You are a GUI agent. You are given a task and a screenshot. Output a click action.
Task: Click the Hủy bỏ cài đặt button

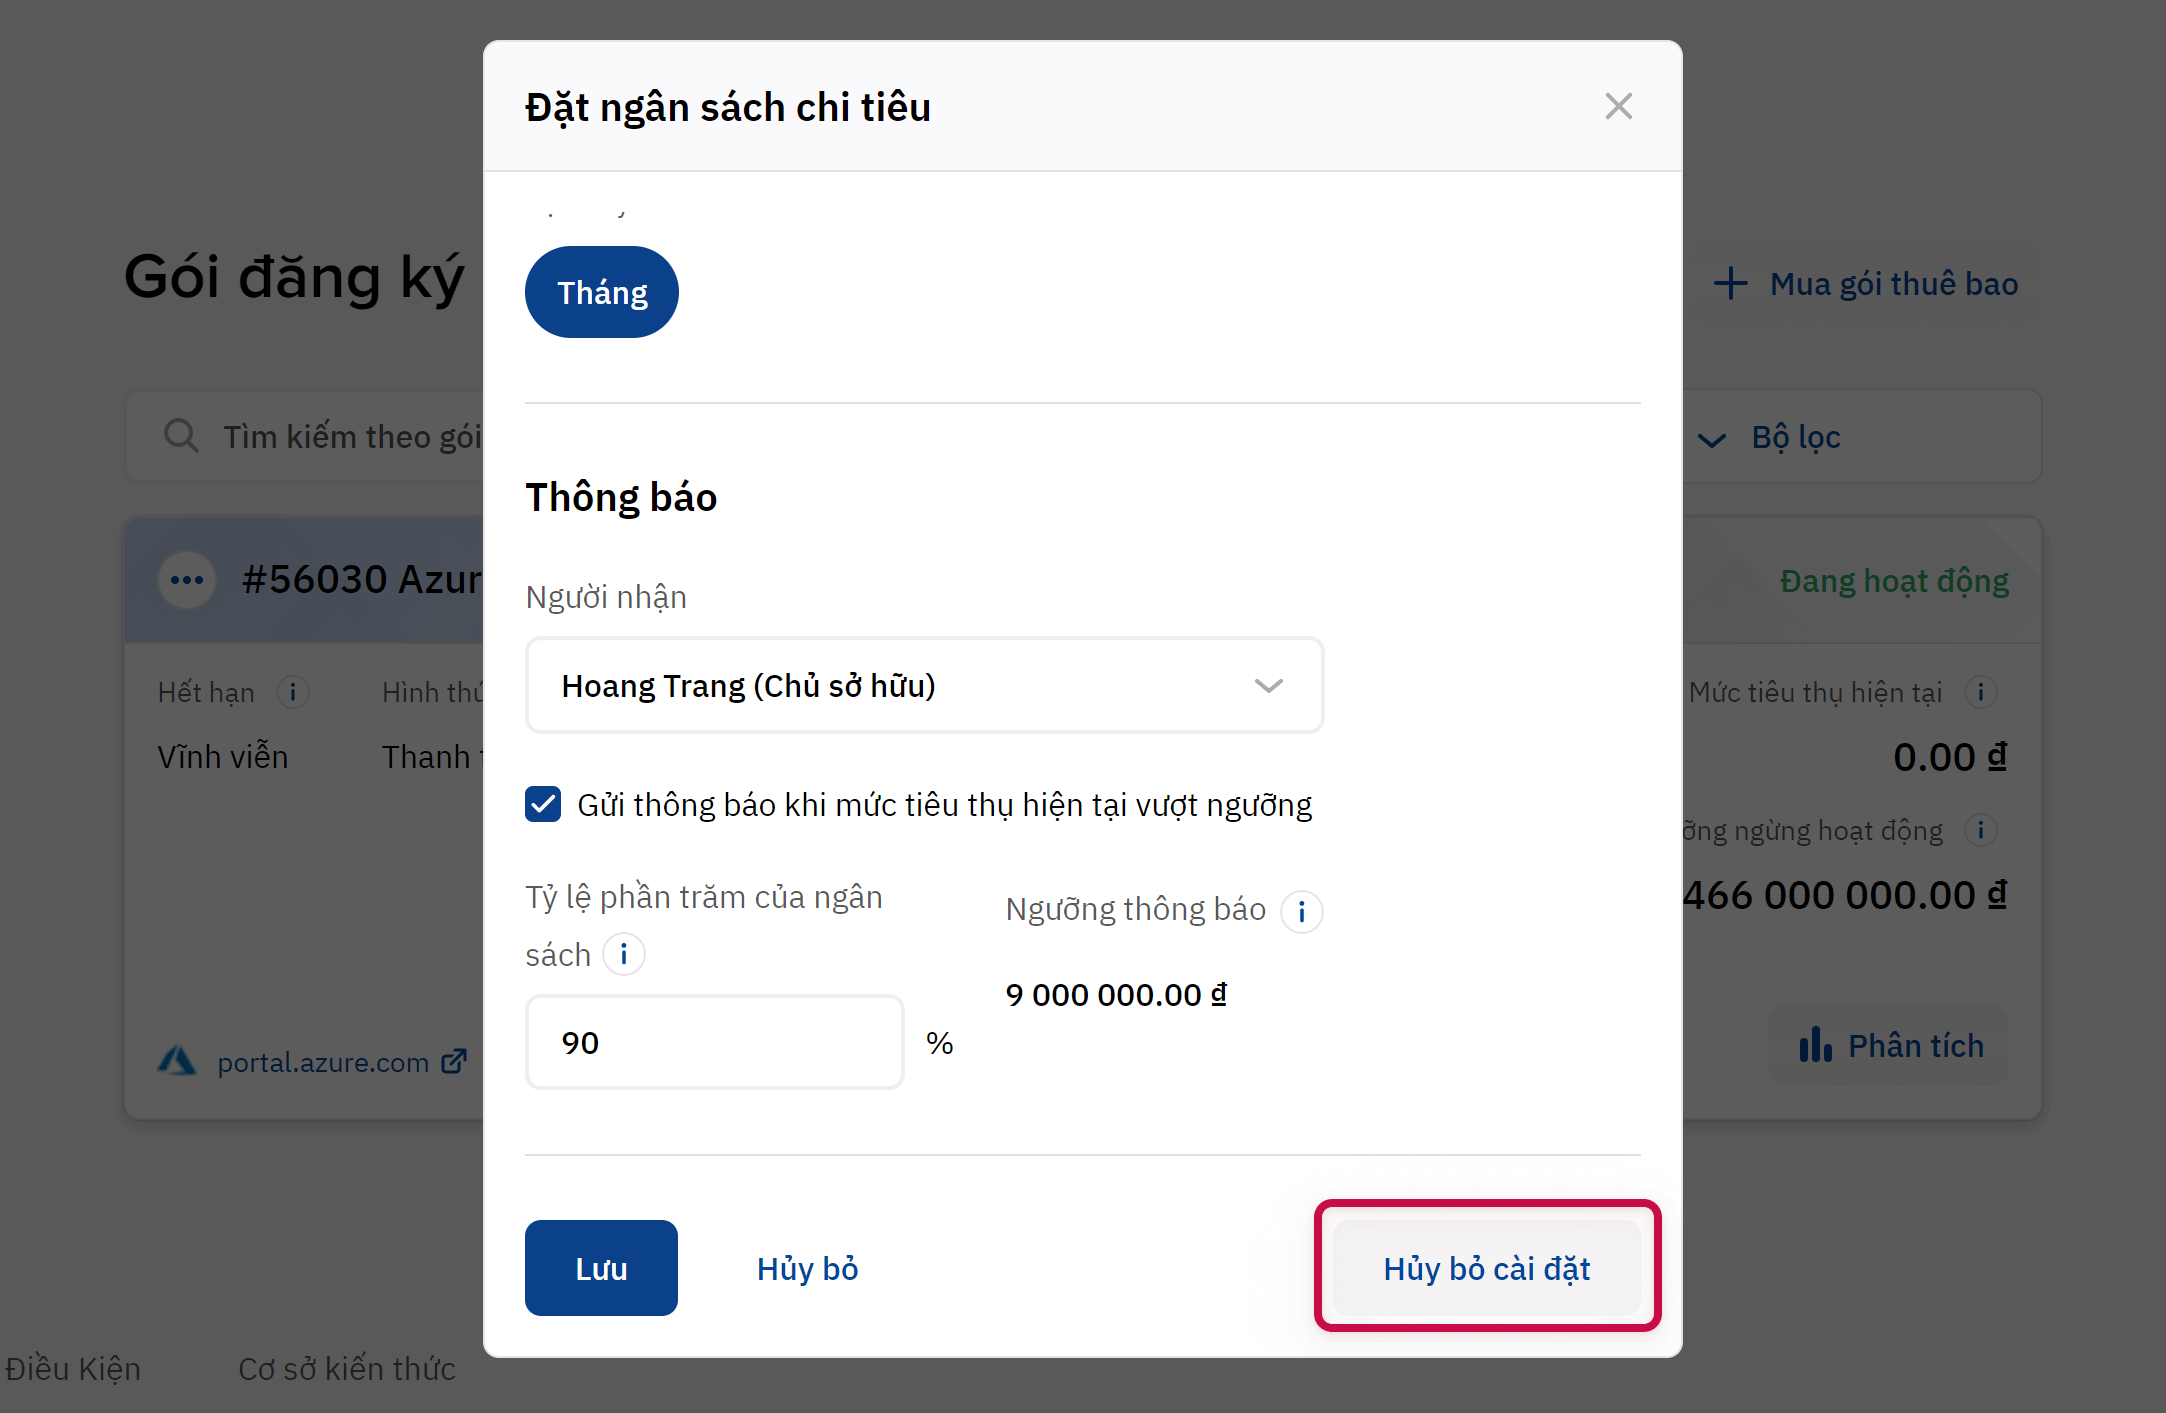(x=1486, y=1268)
